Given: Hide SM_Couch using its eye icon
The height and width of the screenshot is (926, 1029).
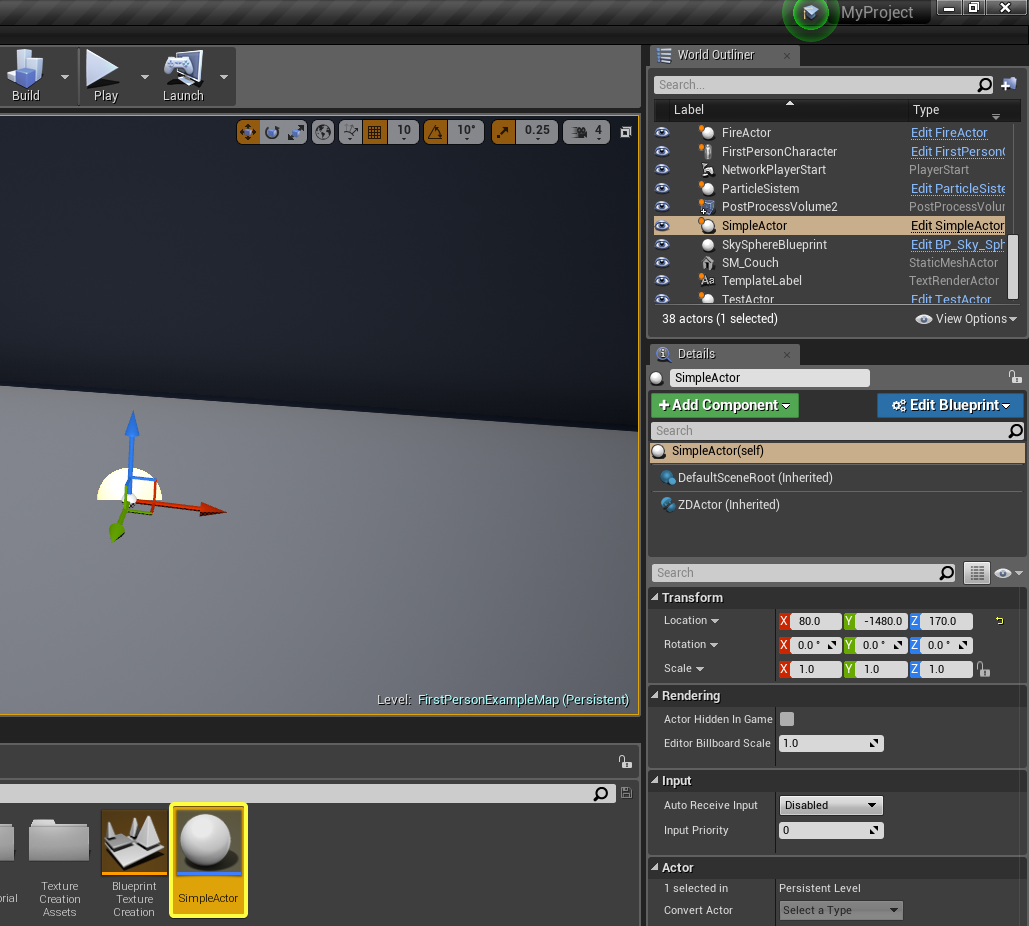Looking at the screenshot, I should pos(662,263).
